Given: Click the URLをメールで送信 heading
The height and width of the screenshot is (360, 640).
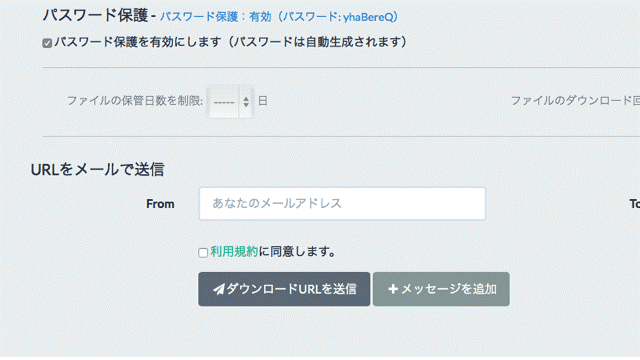Looking at the screenshot, I should tap(98, 169).
